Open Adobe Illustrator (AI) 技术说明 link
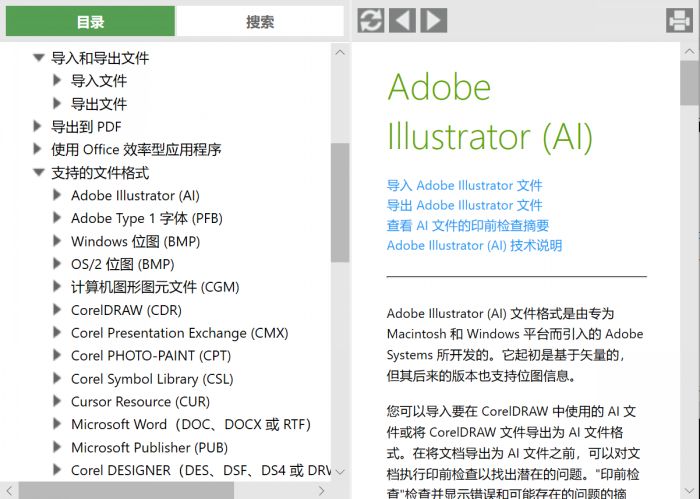Viewport: 700px width, 499px height. [474, 245]
